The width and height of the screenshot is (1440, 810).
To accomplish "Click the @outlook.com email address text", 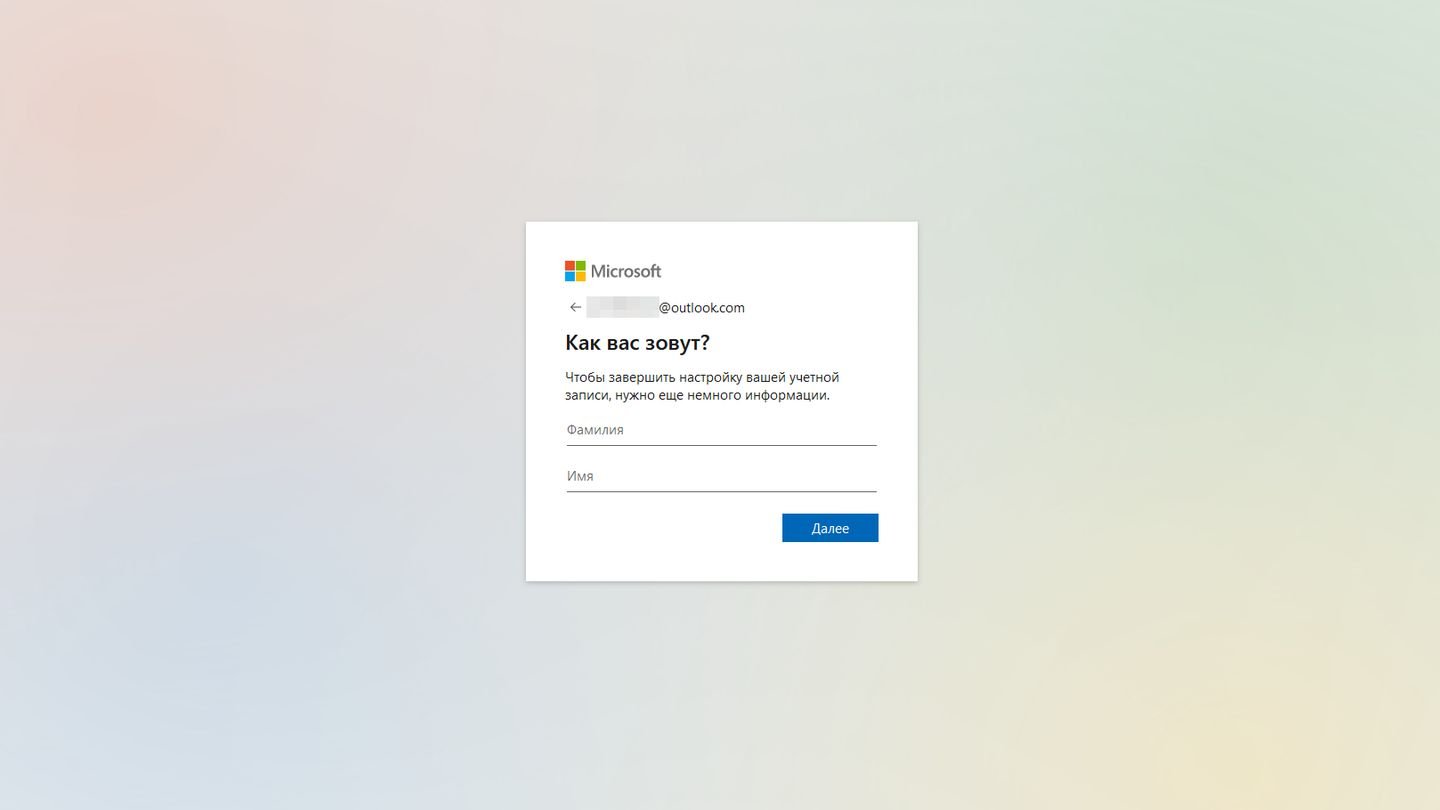I will (x=666, y=308).
